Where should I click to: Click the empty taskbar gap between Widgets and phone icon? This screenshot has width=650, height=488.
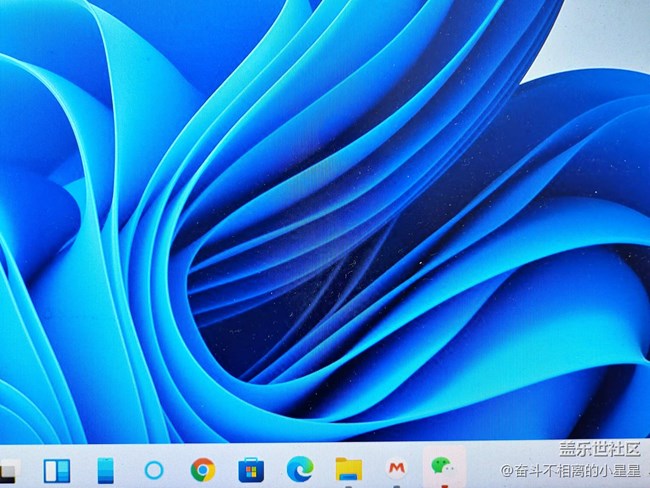tap(81, 470)
